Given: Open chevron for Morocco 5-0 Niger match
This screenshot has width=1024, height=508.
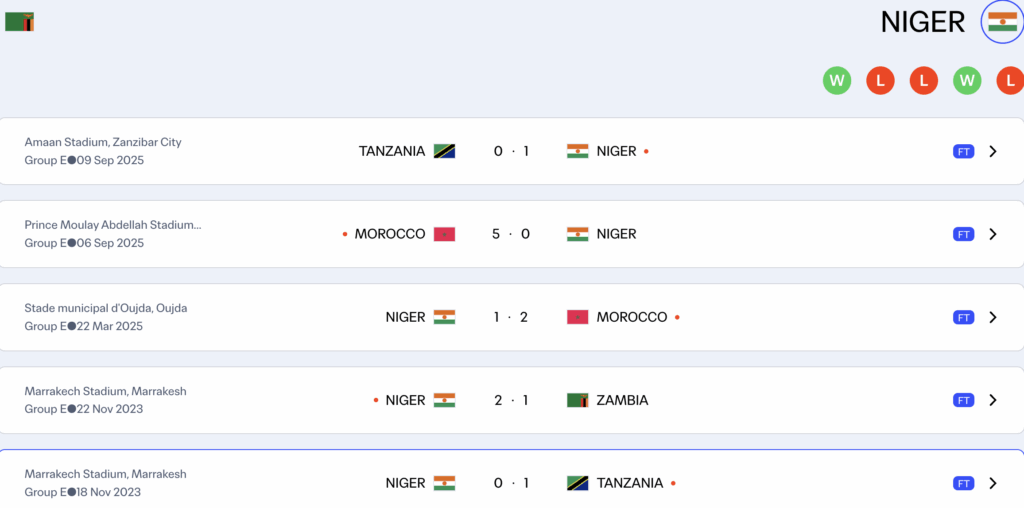Looking at the screenshot, I should 992,234.
